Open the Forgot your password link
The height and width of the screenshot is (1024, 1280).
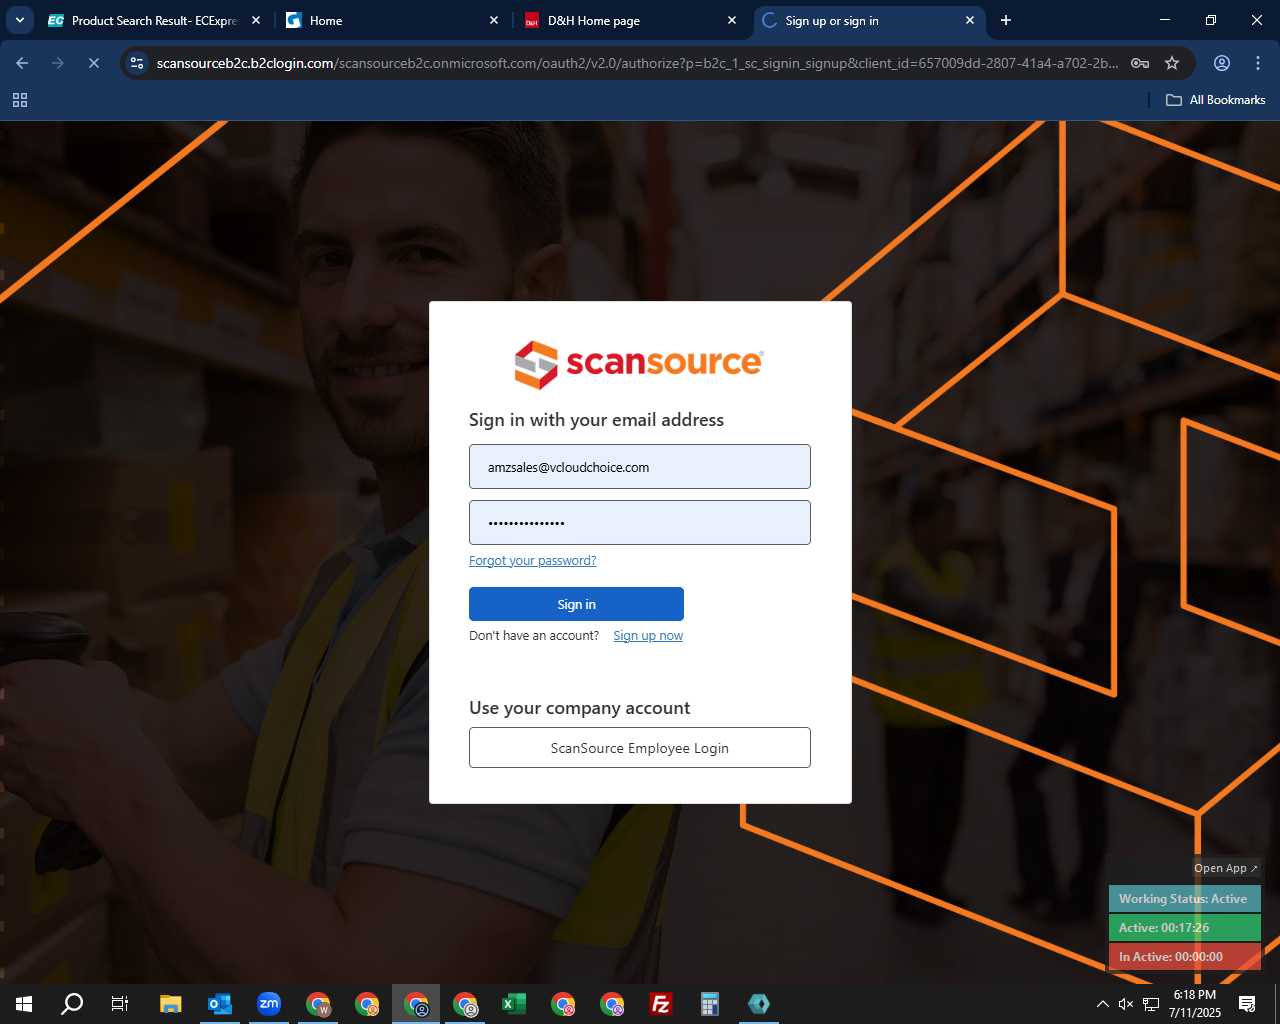(x=532, y=561)
